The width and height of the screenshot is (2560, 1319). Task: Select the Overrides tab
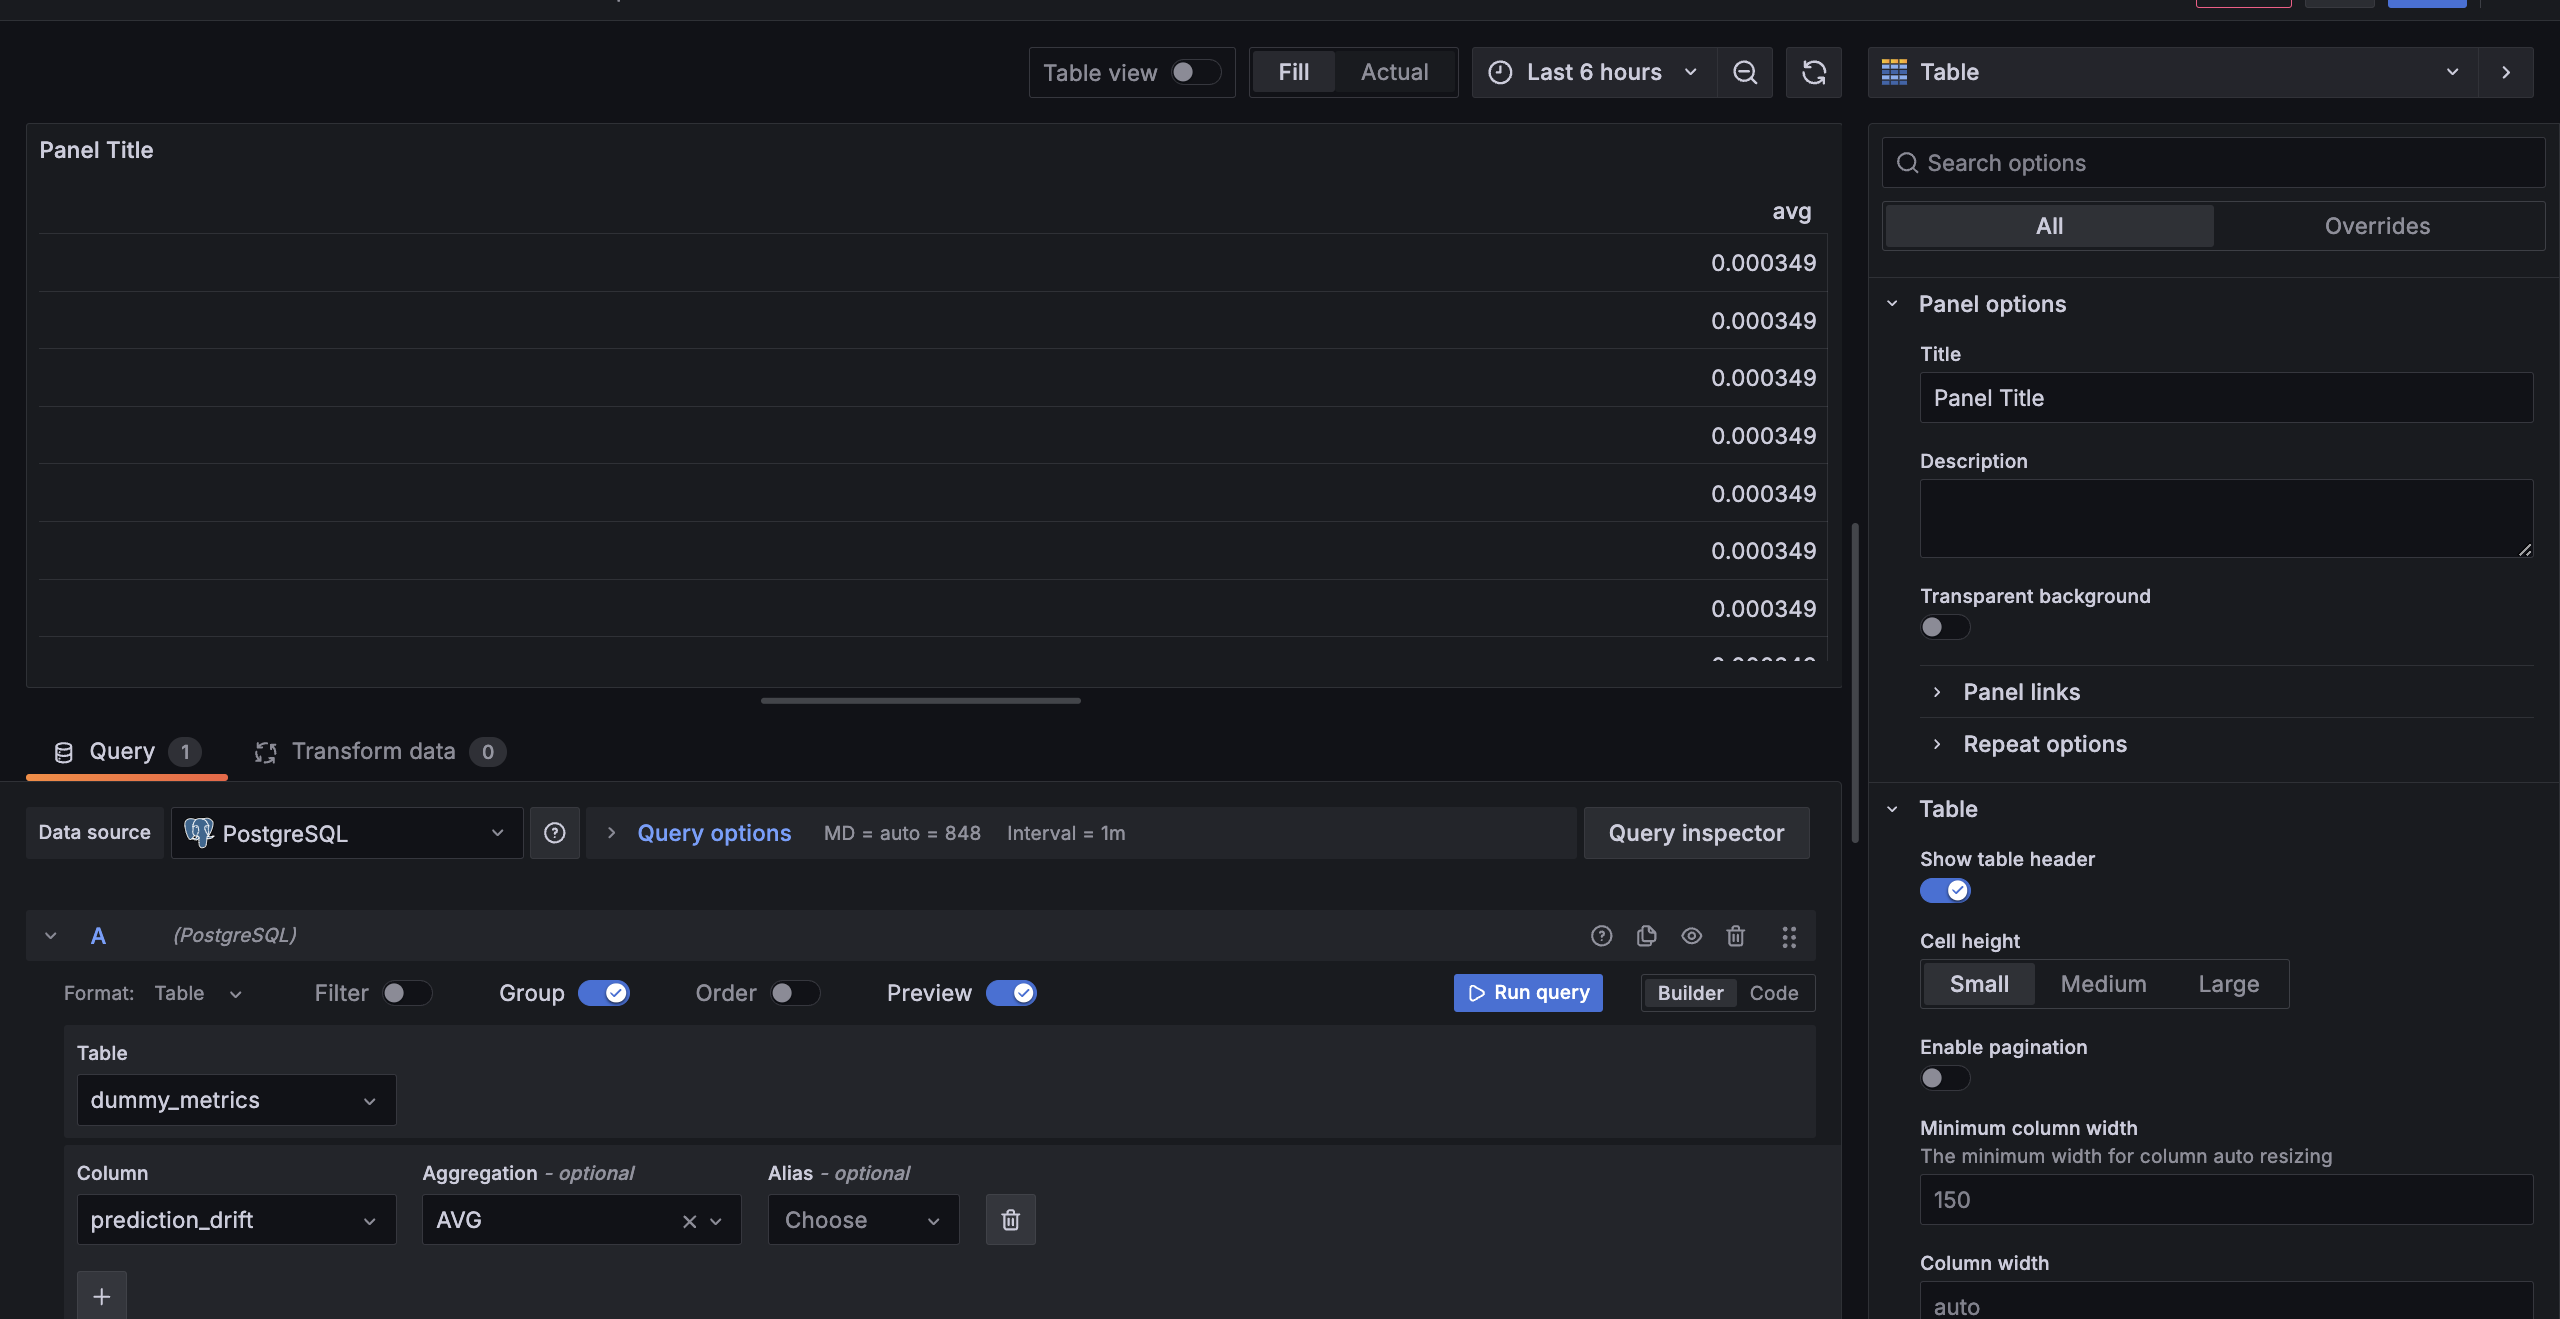2377,226
